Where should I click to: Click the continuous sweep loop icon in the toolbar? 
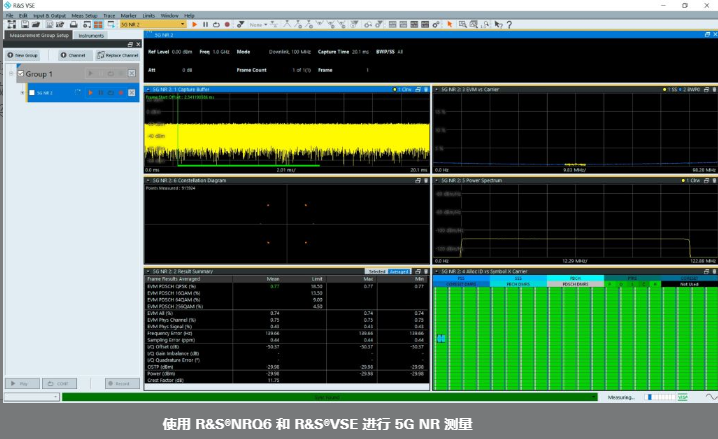pos(216,24)
